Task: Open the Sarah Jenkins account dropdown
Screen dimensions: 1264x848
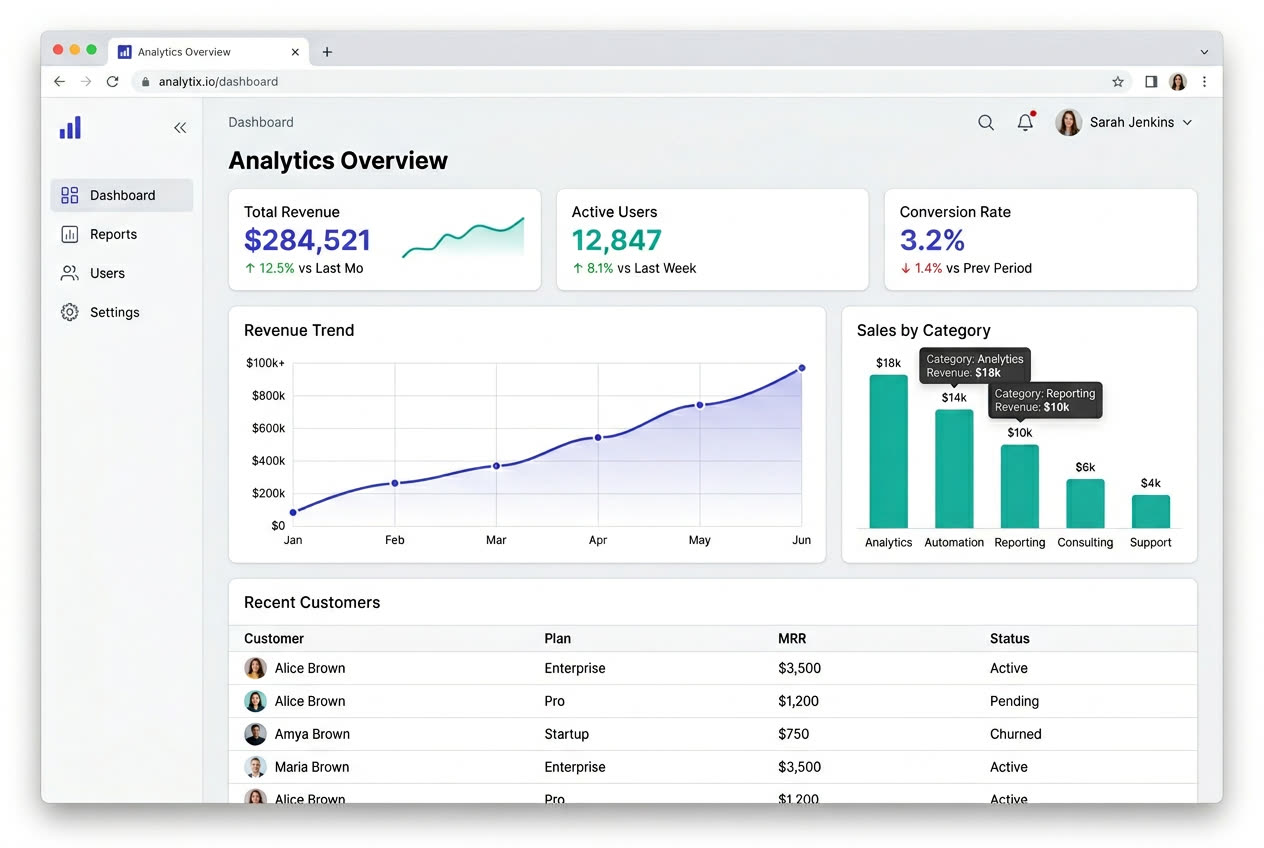Action: click(x=1132, y=122)
